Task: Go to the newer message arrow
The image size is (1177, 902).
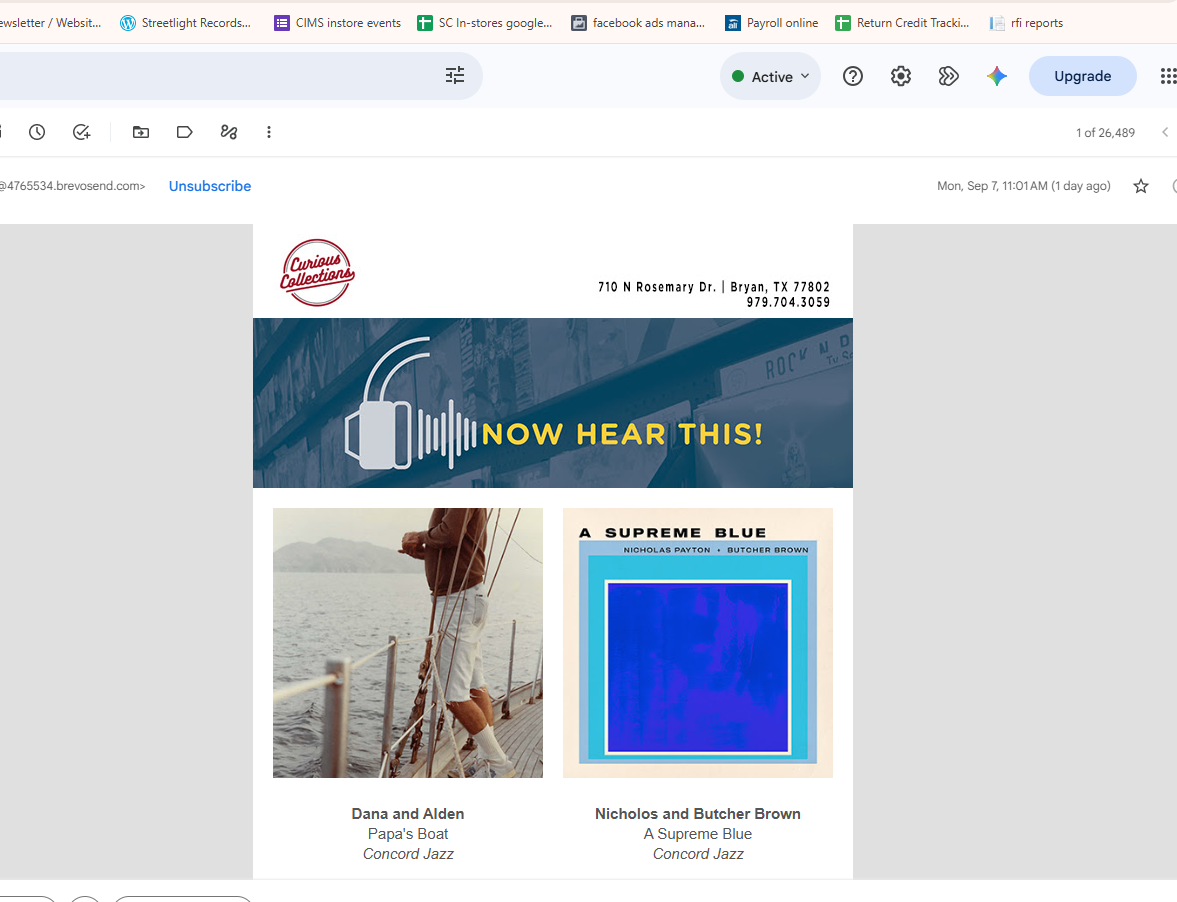Action: pyautogui.click(x=1165, y=132)
